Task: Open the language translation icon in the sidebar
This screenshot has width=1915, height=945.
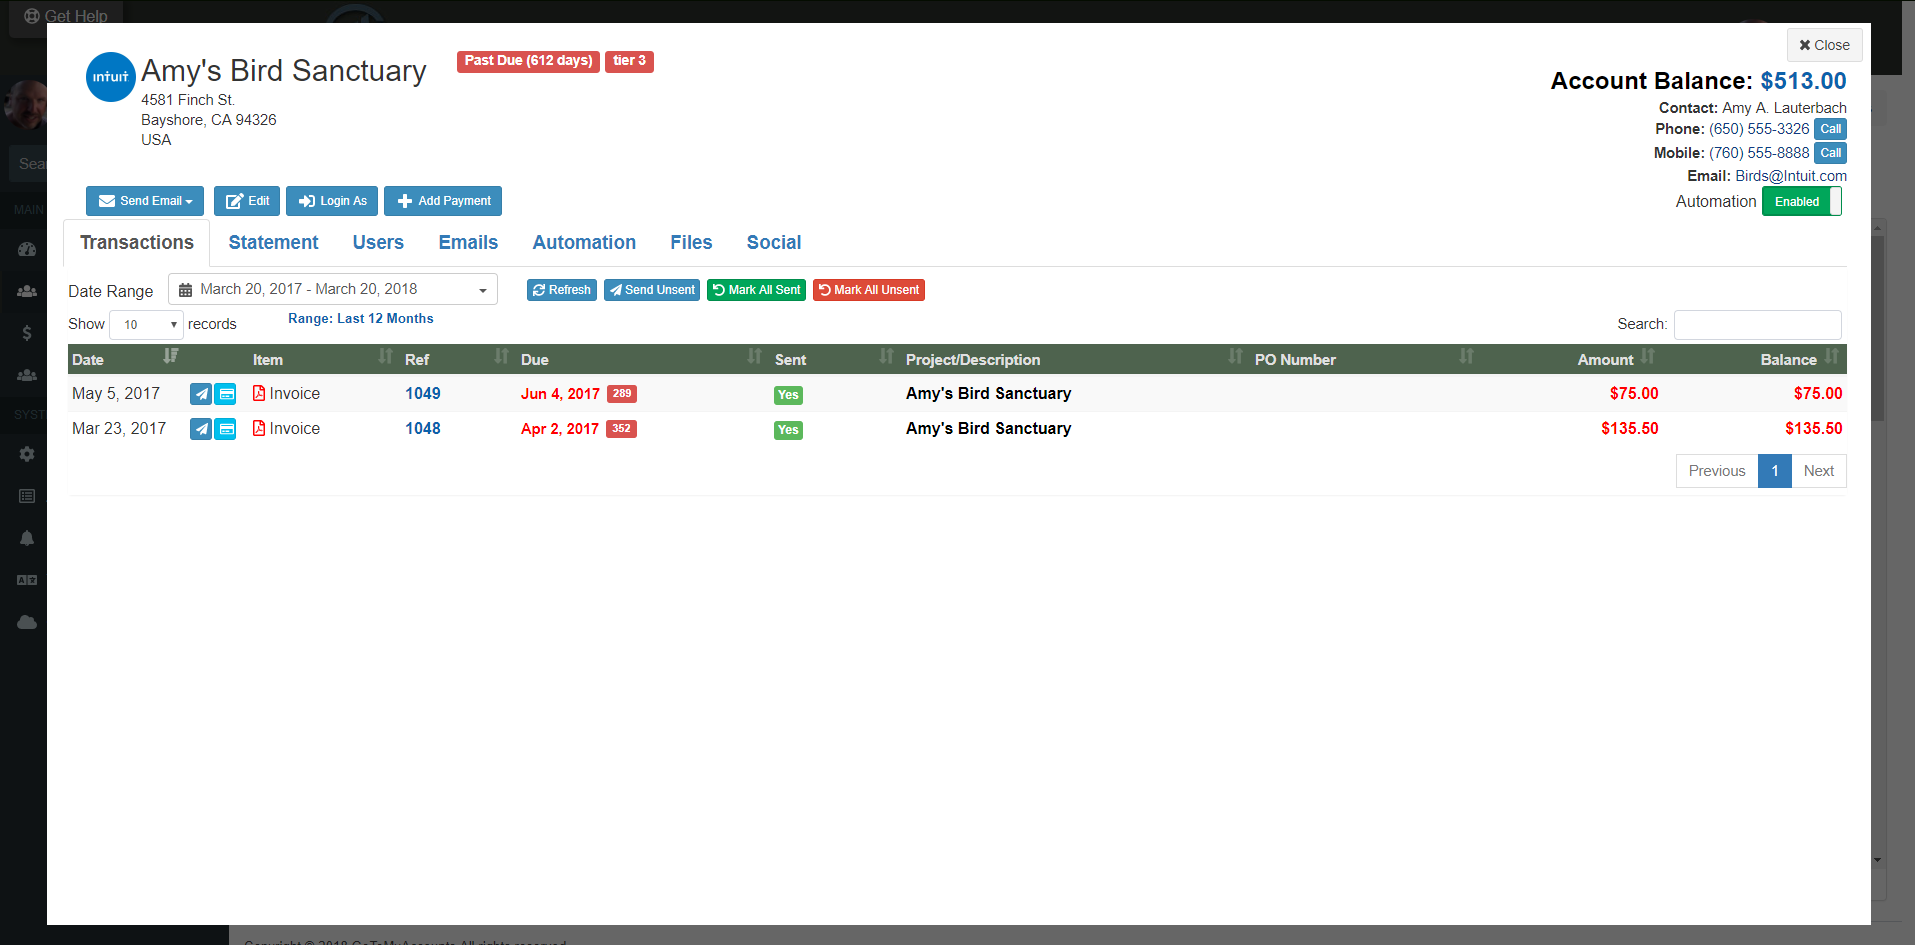Action: (x=27, y=580)
